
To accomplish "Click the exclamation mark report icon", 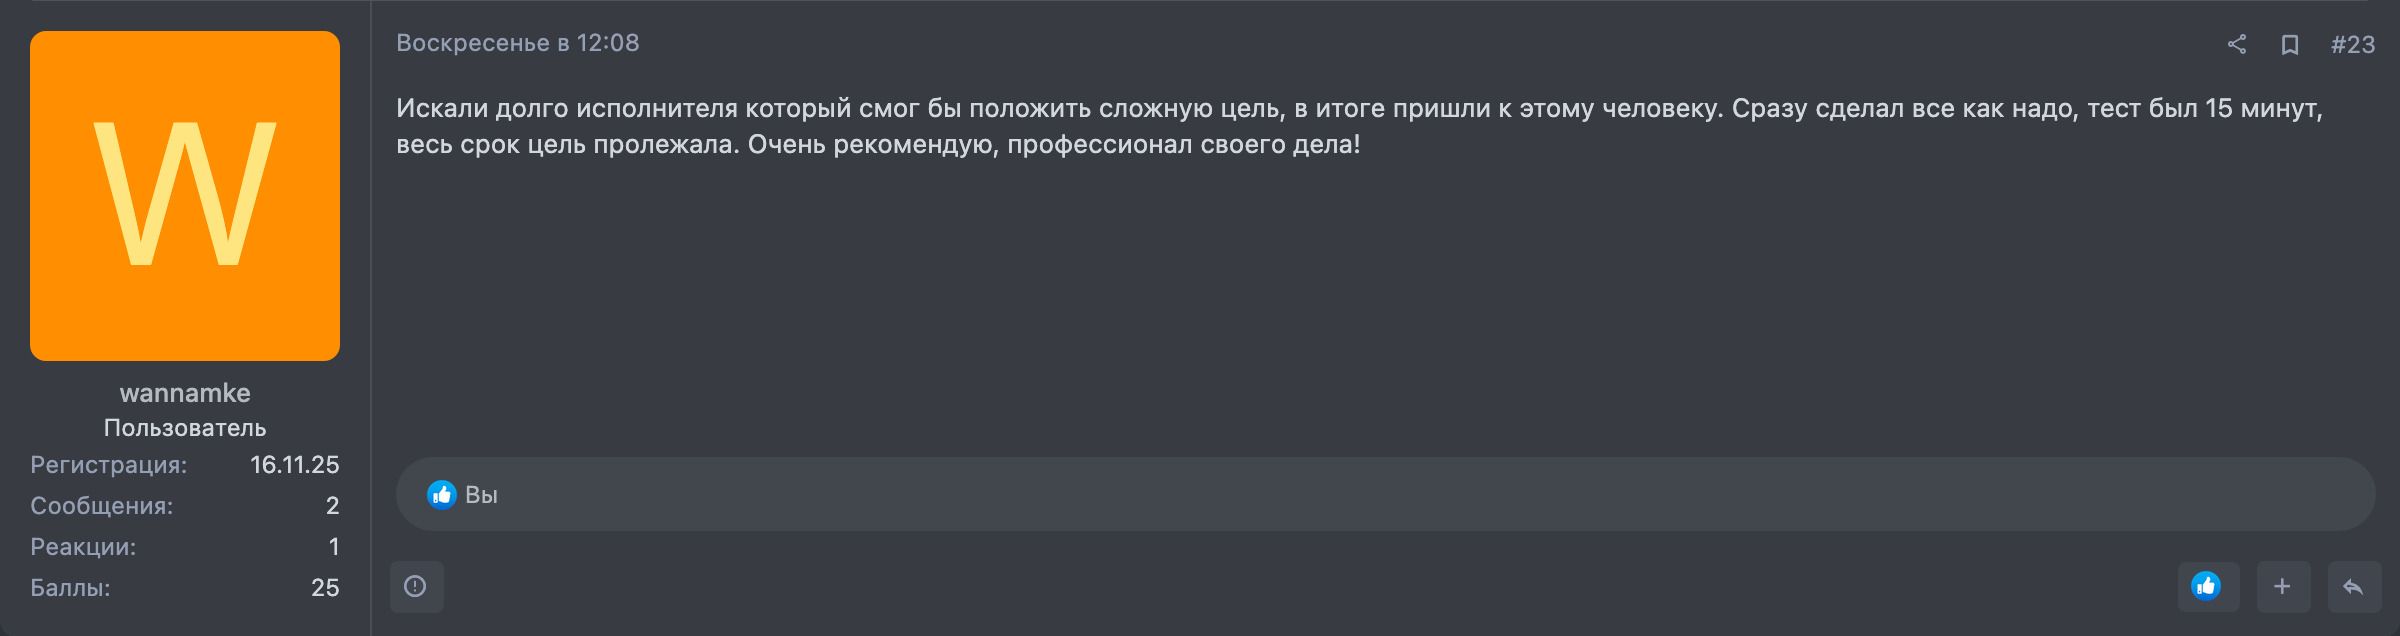I will pos(418,587).
